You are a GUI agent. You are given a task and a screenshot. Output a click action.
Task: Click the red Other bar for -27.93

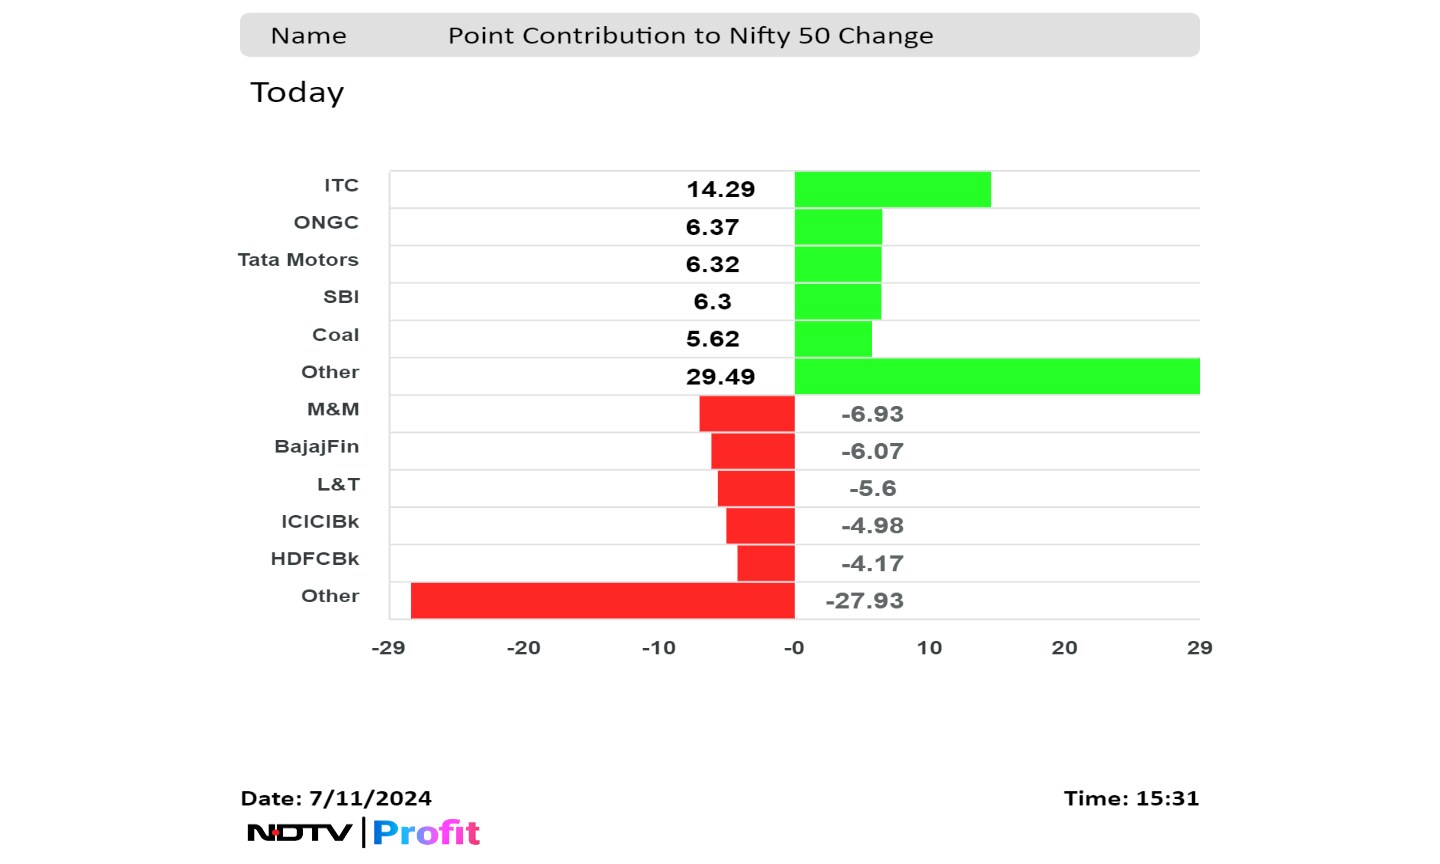tap(602, 601)
